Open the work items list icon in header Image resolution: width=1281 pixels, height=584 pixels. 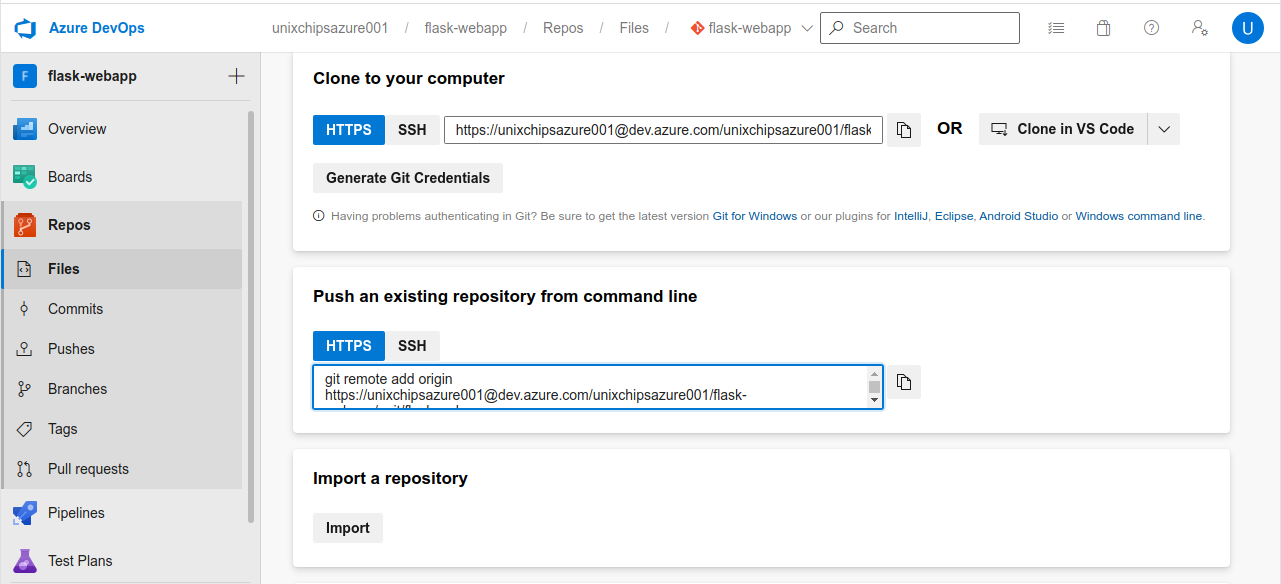[x=1056, y=28]
